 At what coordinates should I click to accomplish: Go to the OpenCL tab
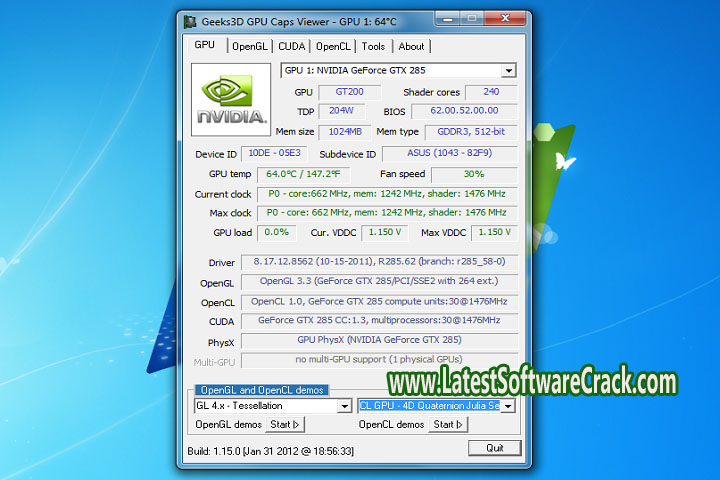[x=333, y=46]
